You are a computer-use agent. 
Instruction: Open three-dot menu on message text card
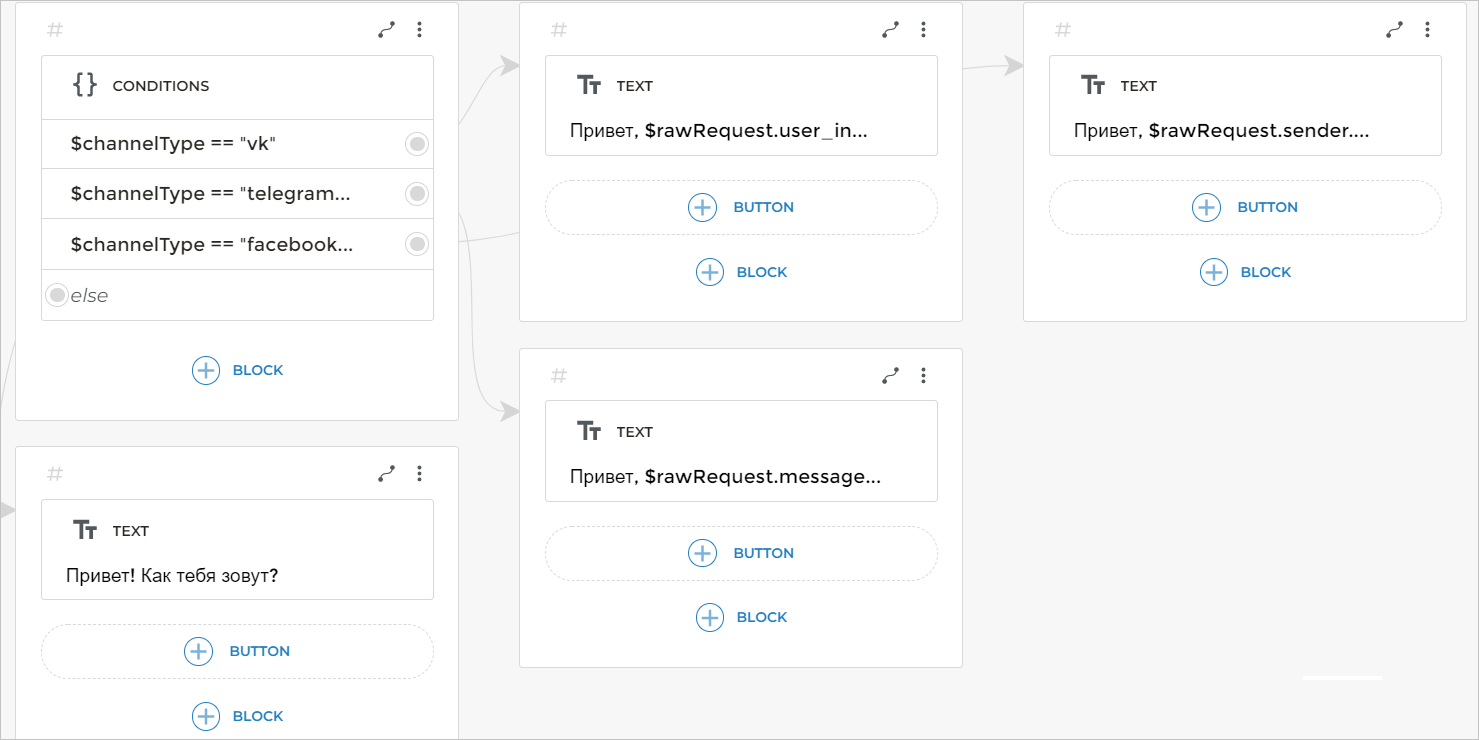[924, 376]
